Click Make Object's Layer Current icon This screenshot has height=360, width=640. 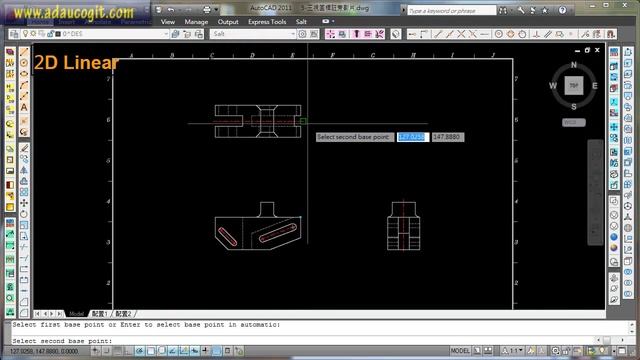tap(176, 34)
